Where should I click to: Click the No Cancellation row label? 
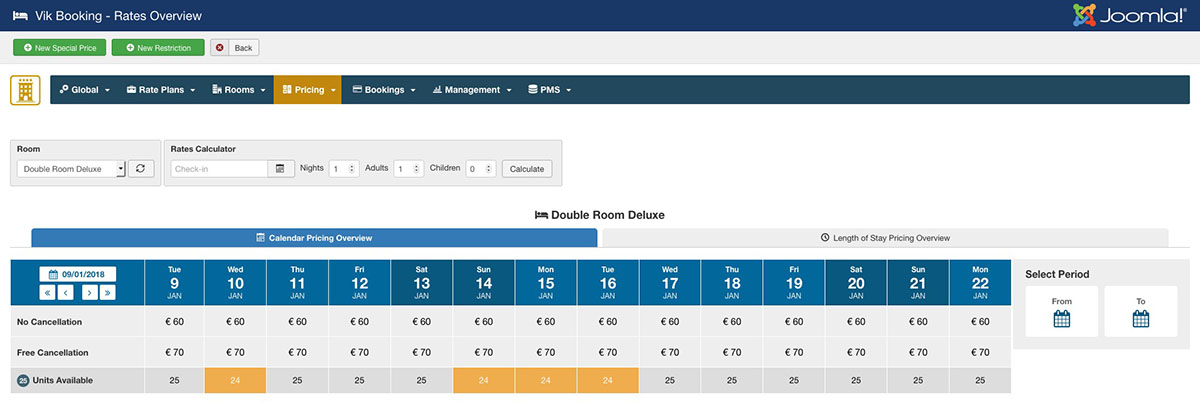[x=49, y=322]
